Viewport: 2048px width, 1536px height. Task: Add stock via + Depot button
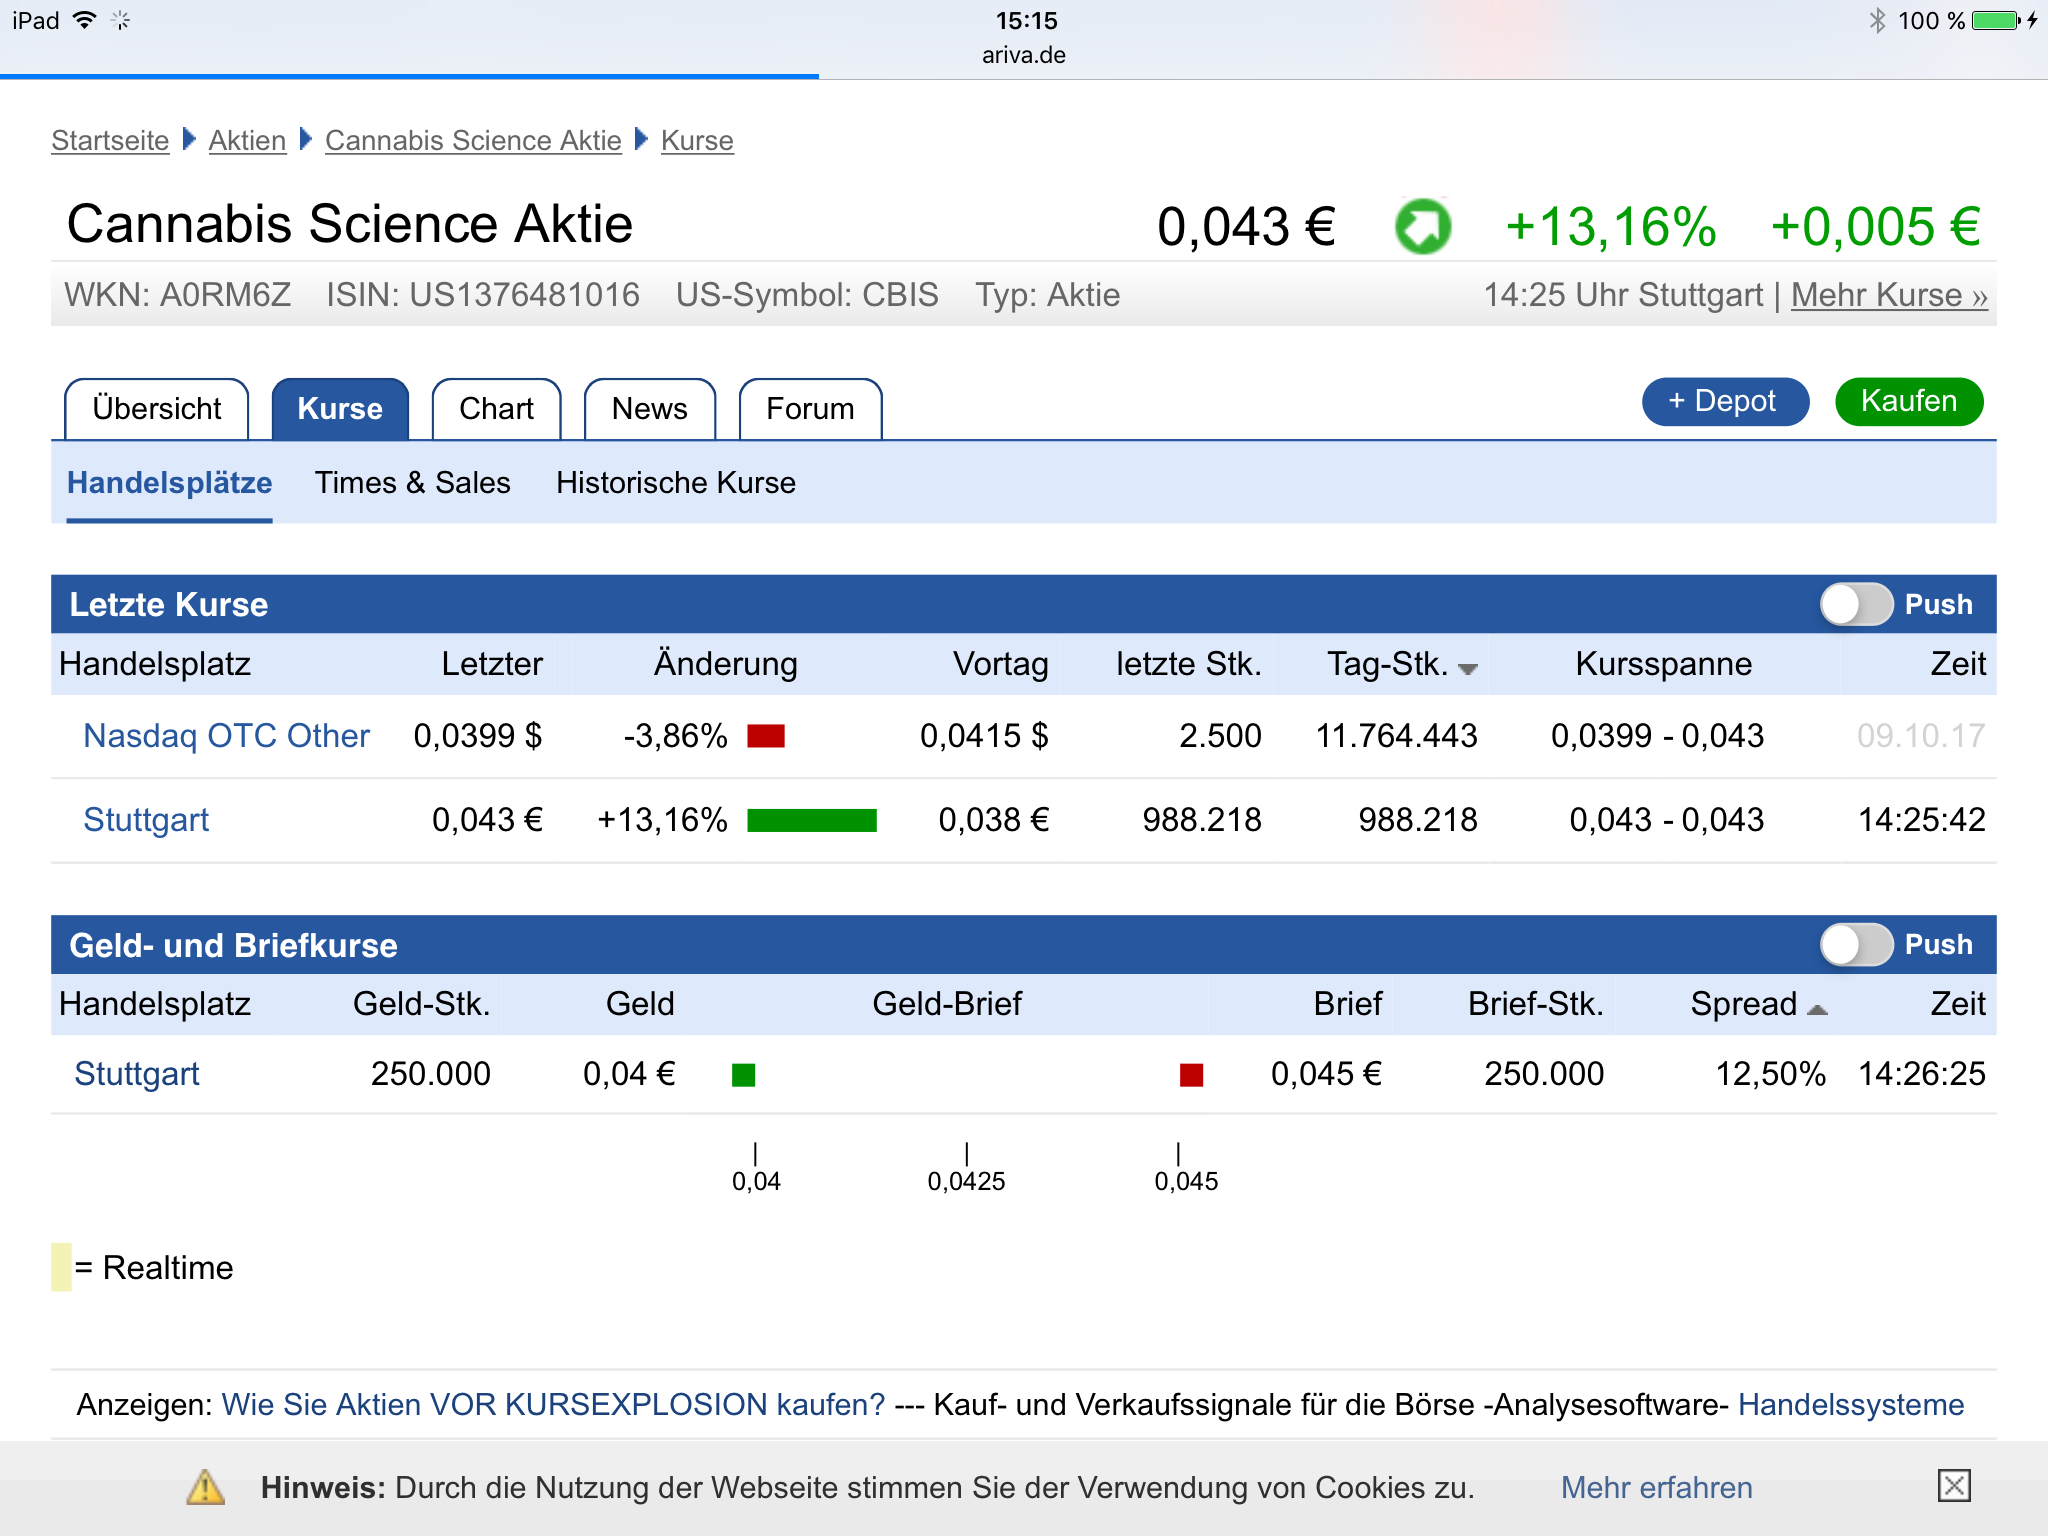pyautogui.click(x=1724, y=402)
